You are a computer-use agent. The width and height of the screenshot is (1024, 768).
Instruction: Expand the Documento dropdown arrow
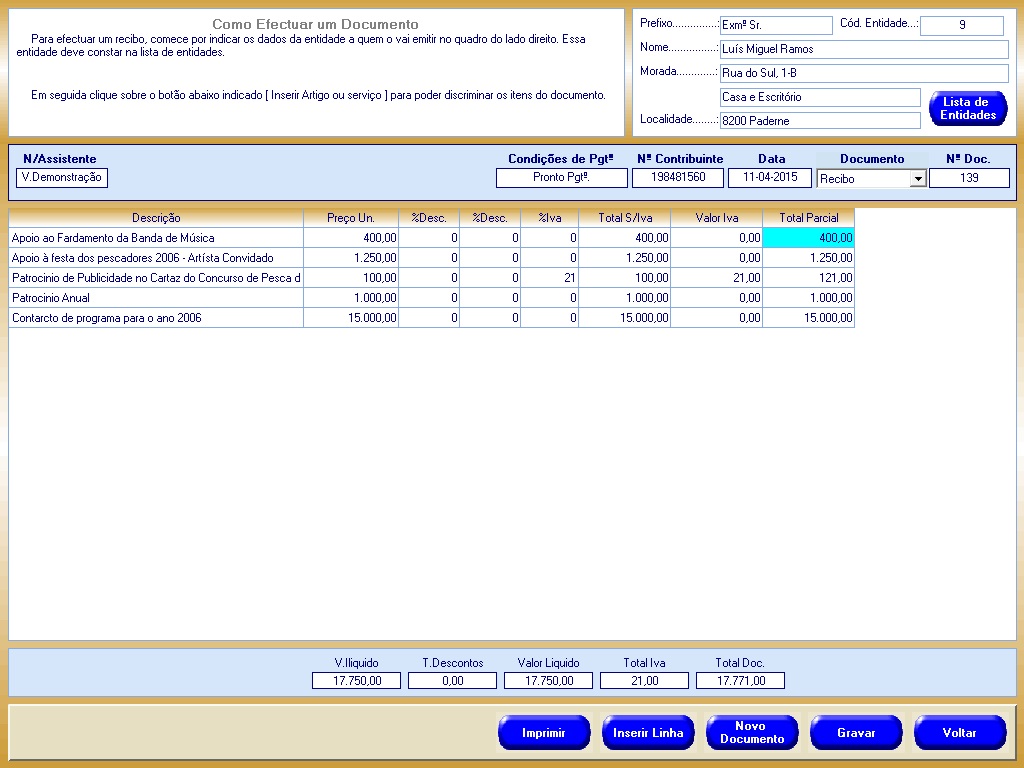pos(917,179)
